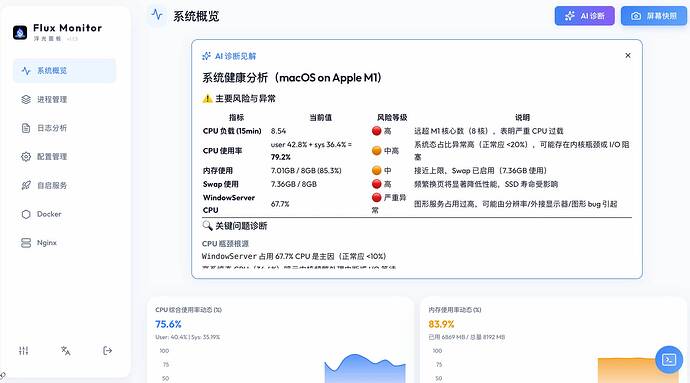Click the 内存使用率动态 chart title
The height and width of the screenshot is (383, 690).
tap(455, 310)
